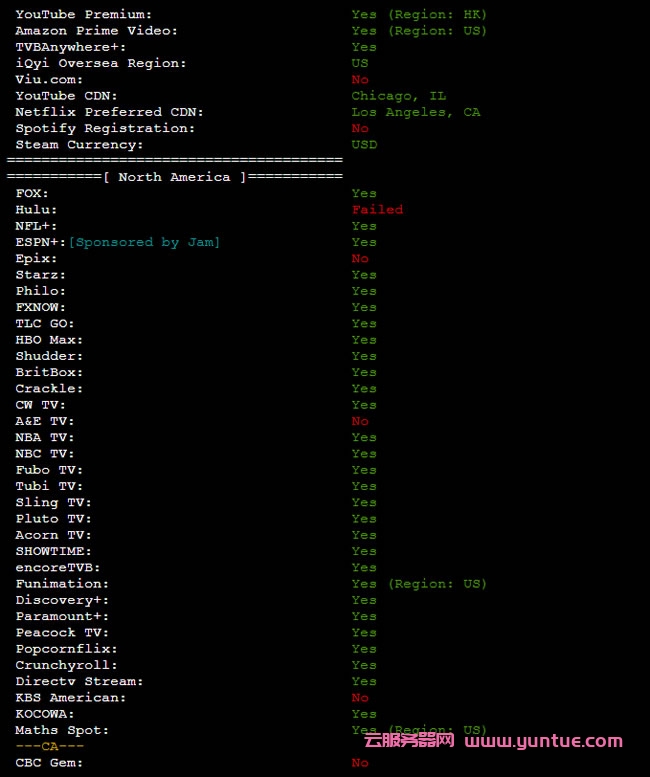Click the Chicago, IL CDN value
Image resolution: width=650 pixels, height=777 pixels.
398,96
